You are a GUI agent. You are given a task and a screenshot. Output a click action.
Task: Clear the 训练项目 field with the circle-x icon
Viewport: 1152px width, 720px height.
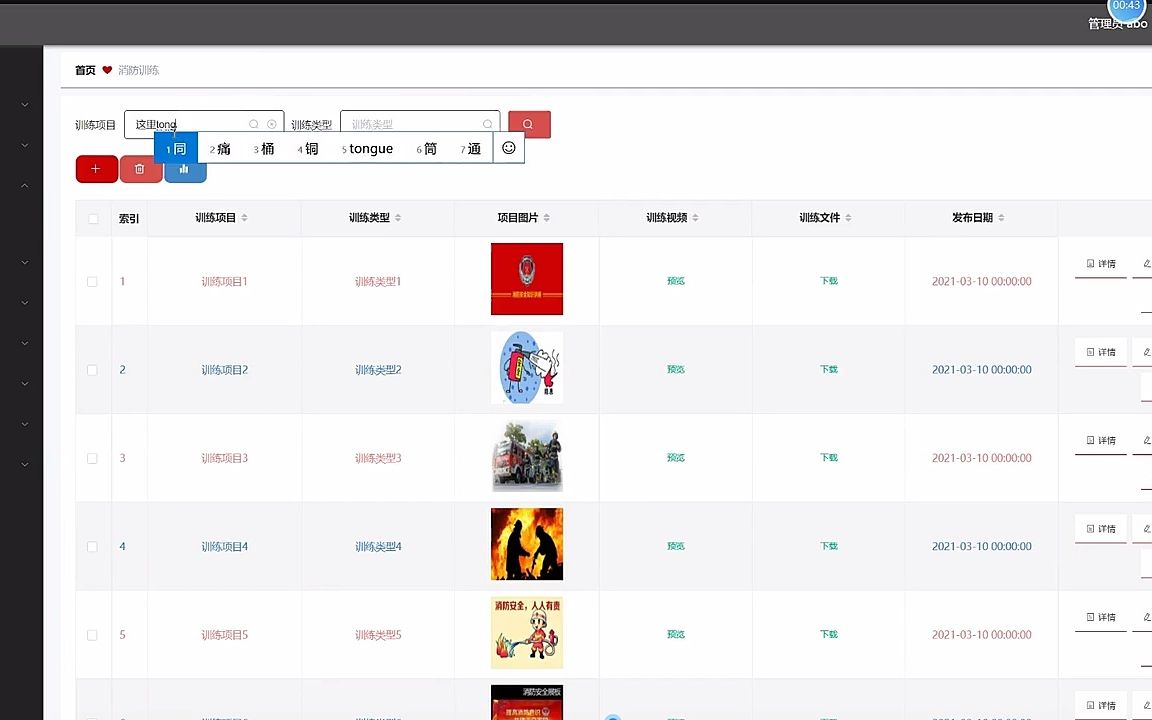pyautogui.click(x=271, y=123)
